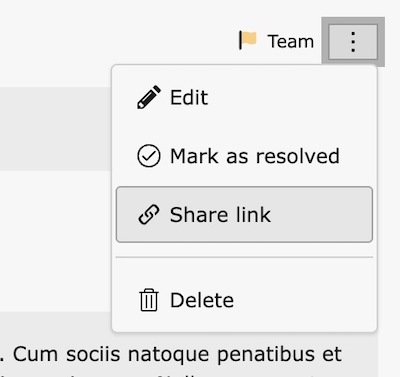Choose the Edit menu entry

[x=244, y=97]
